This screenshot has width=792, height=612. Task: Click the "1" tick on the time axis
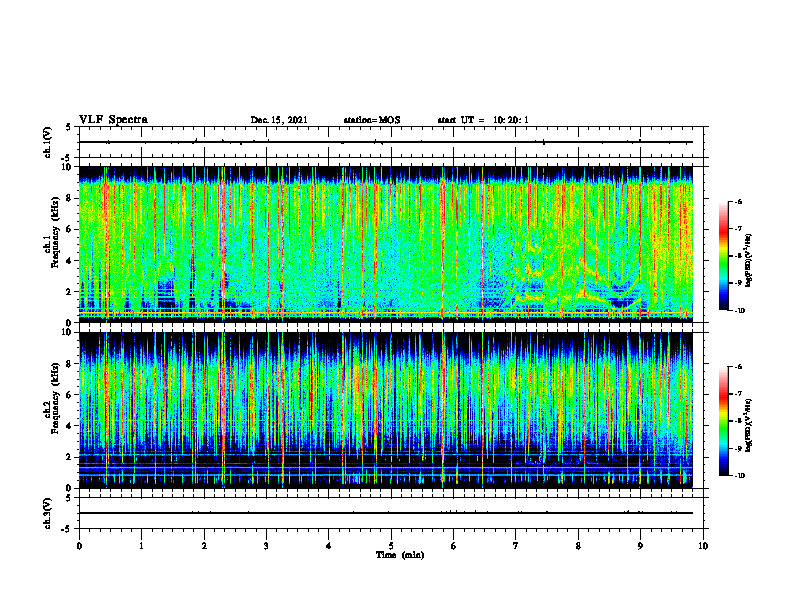tap(141, 546)
